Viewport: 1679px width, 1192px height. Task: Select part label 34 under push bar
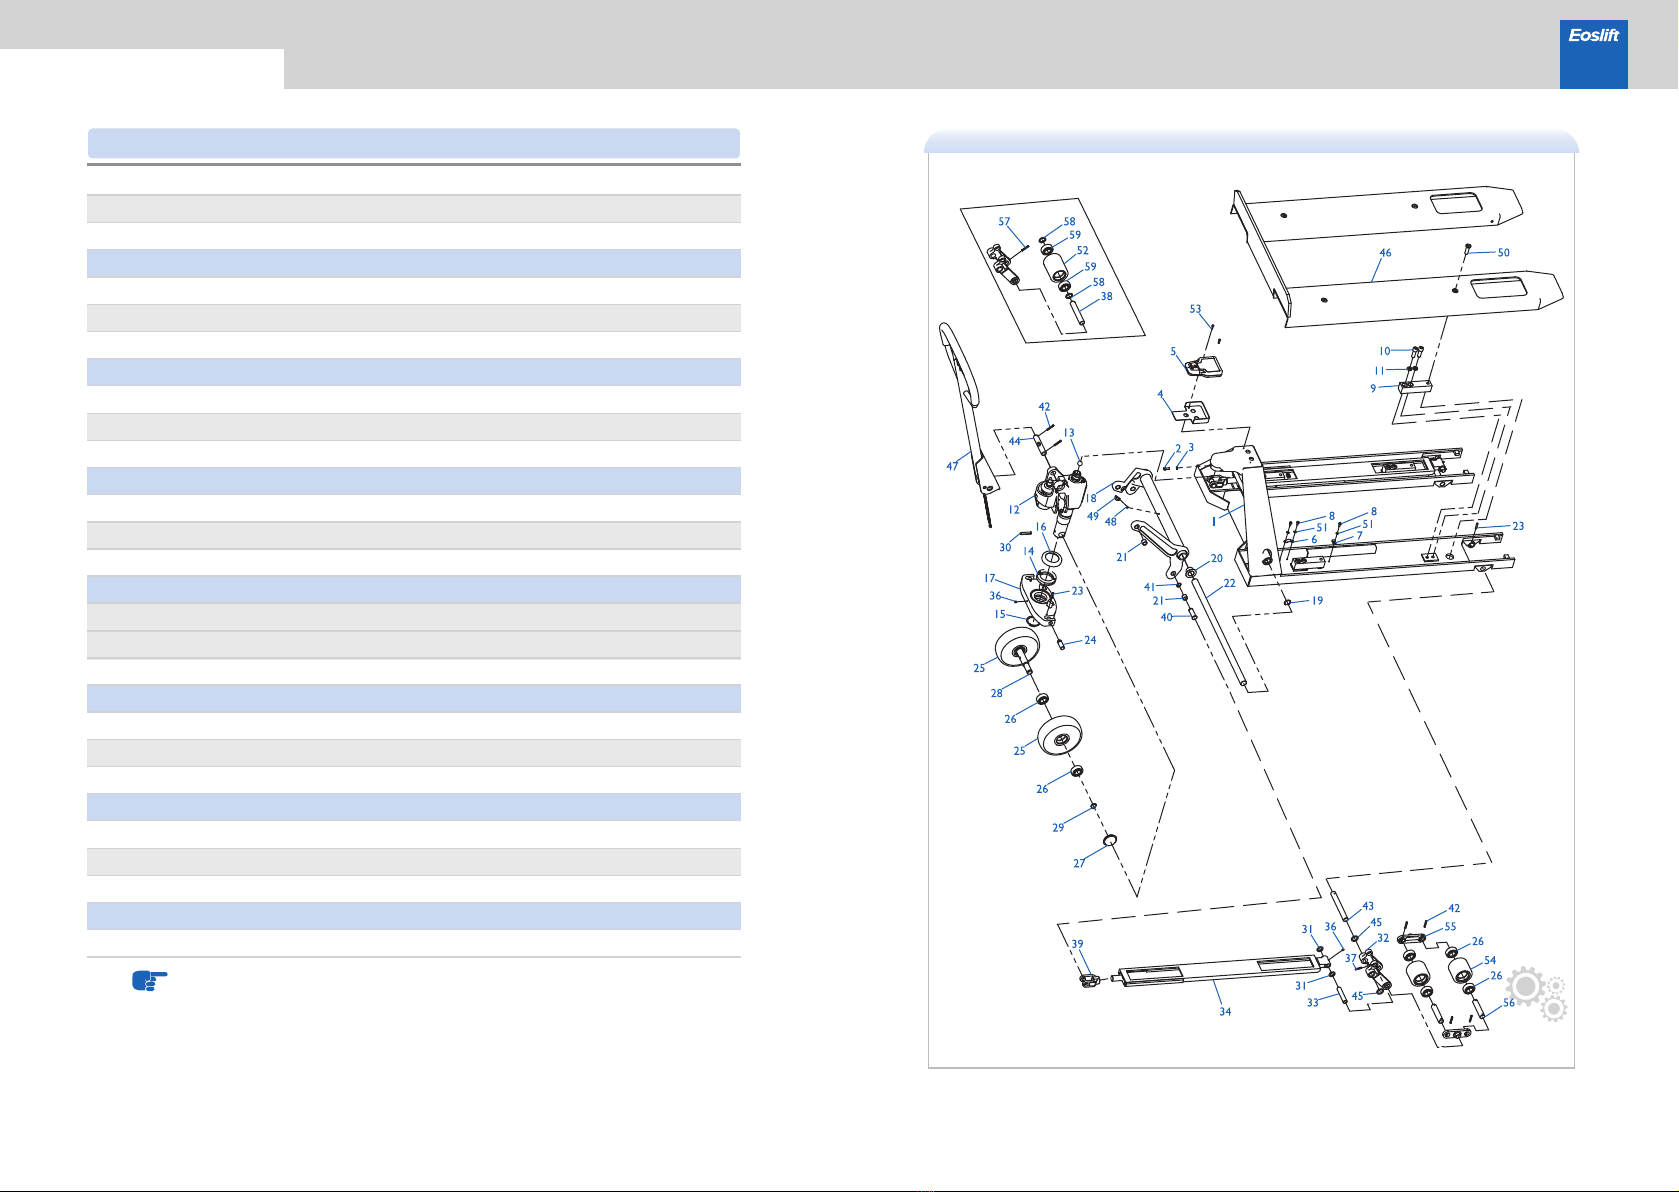pyautogui.click(x=1225, y=1012)
